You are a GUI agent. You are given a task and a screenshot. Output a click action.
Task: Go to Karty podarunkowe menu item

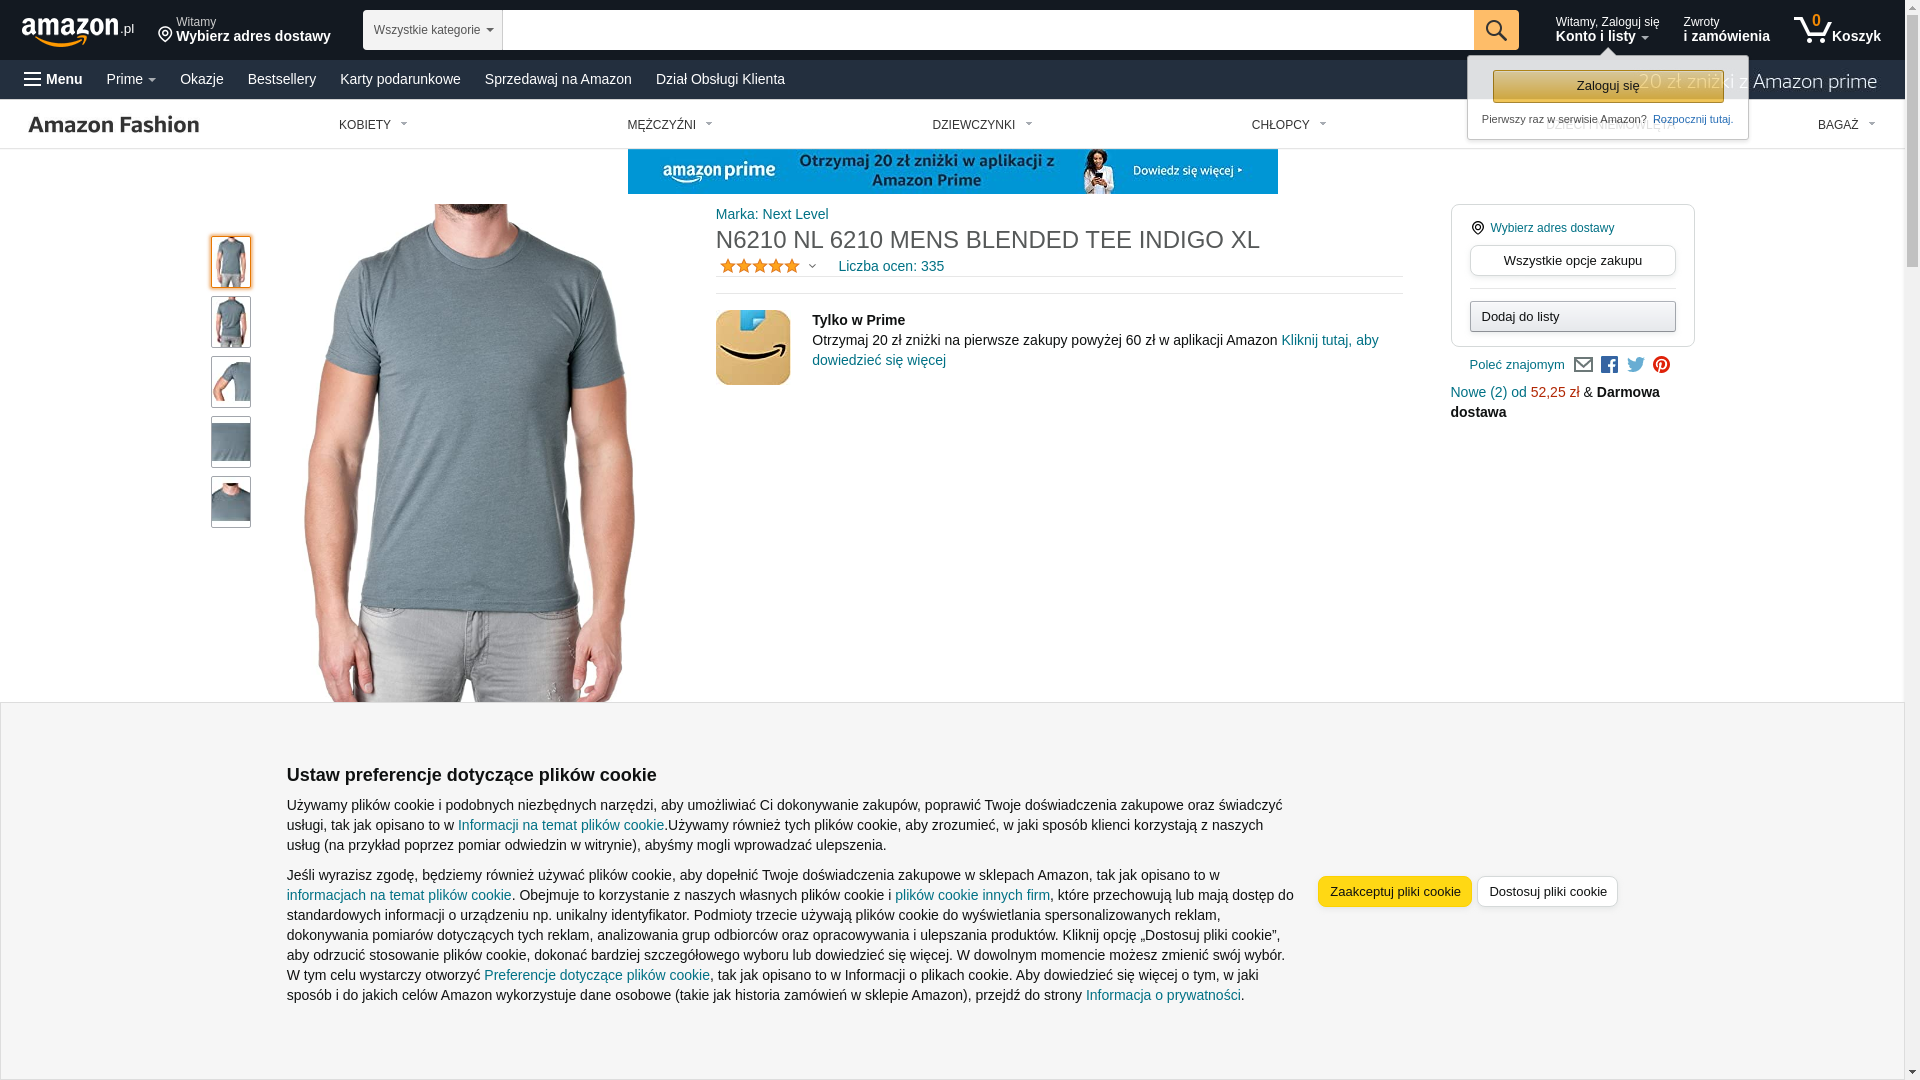(400, 79)
